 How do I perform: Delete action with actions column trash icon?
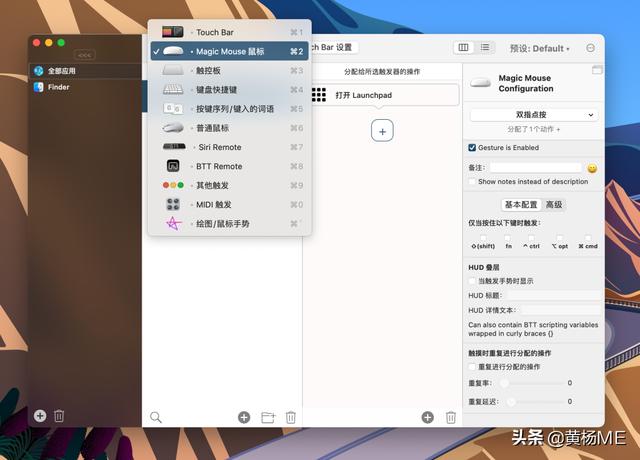coord(451,418)
